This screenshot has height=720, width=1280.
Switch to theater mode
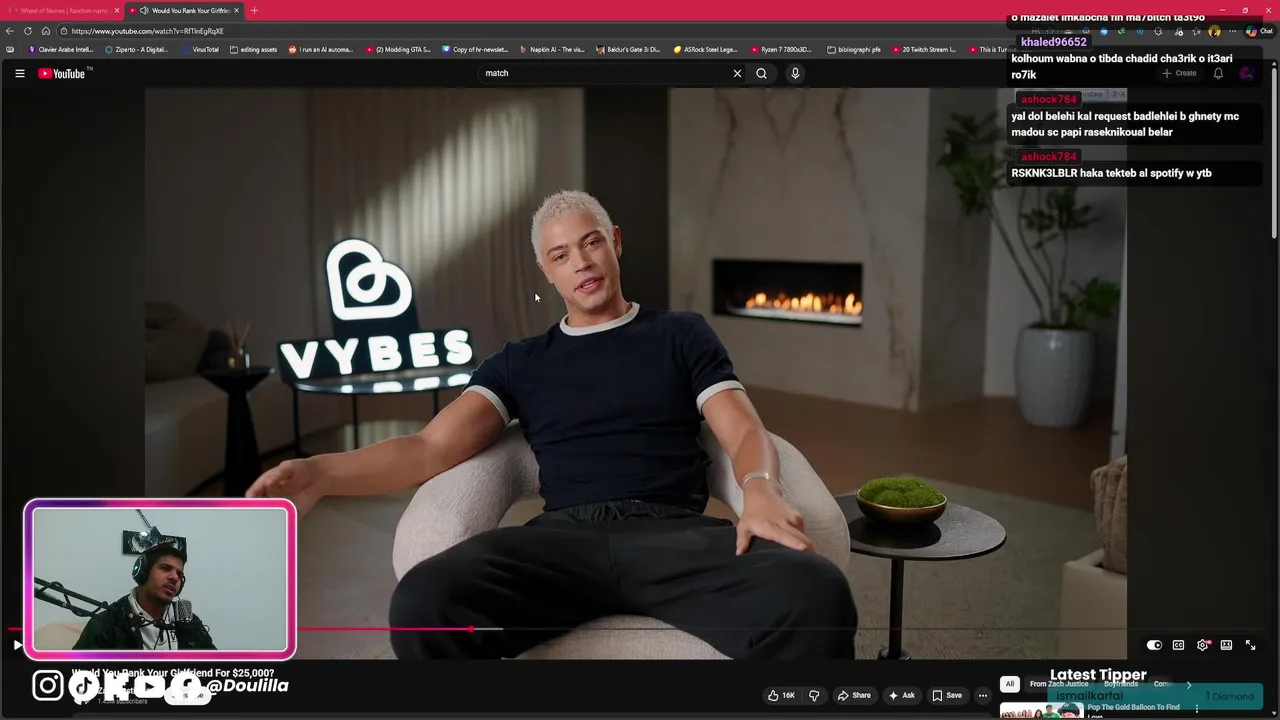click(x=1226, y=645)
